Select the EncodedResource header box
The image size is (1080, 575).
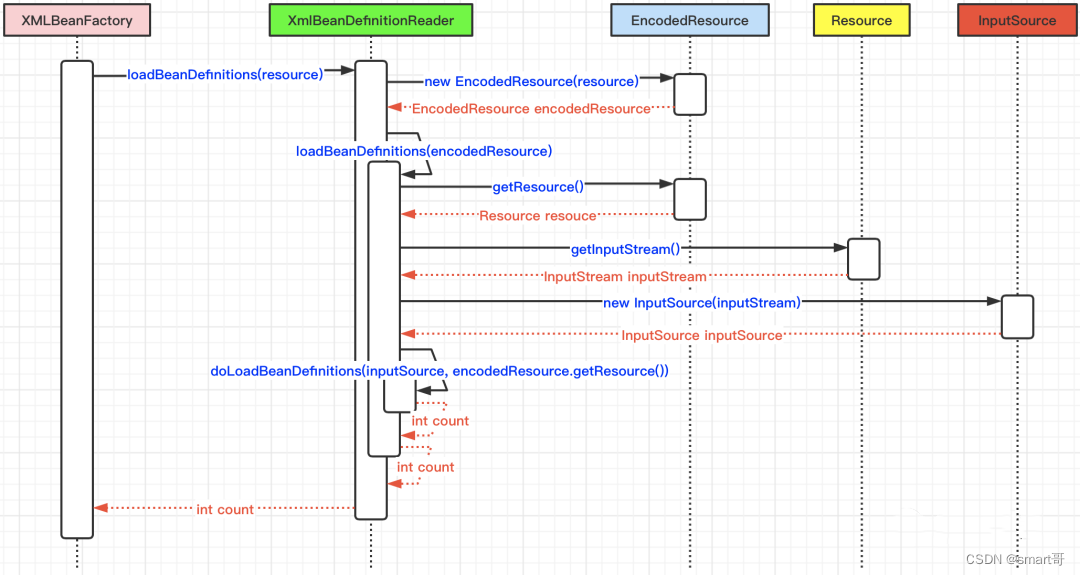click(x=689, y=20)
